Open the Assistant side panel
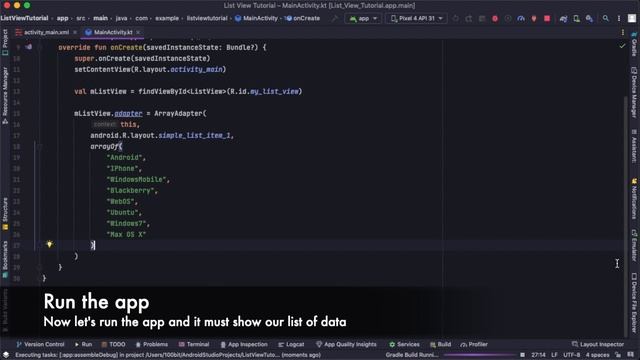 point(634,147)
